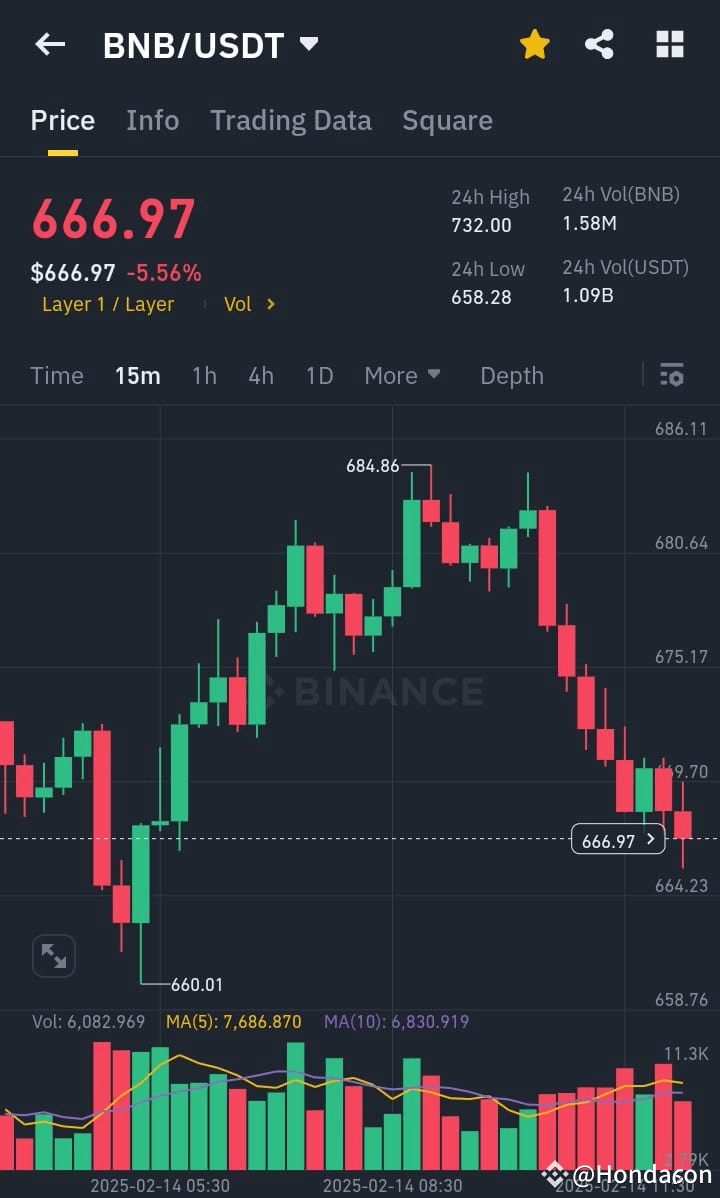The width and height of the screenshot is (720, 1198).
Task: Switch chart to the 1h interval
Action: pos(204,375)
